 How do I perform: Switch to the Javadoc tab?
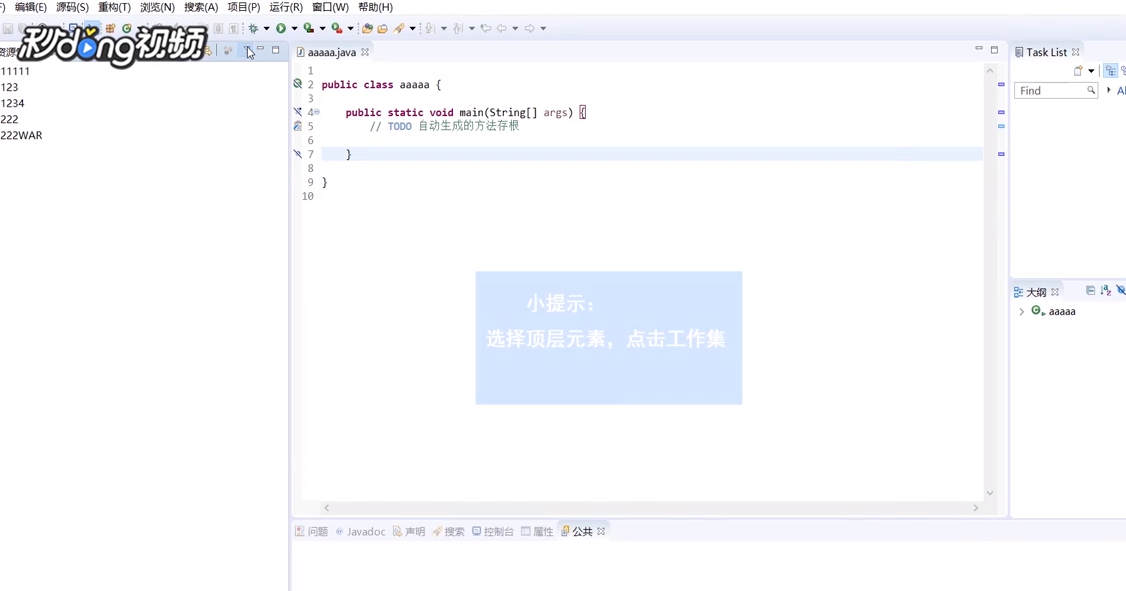pyautogui.click(x=360, y=531)
